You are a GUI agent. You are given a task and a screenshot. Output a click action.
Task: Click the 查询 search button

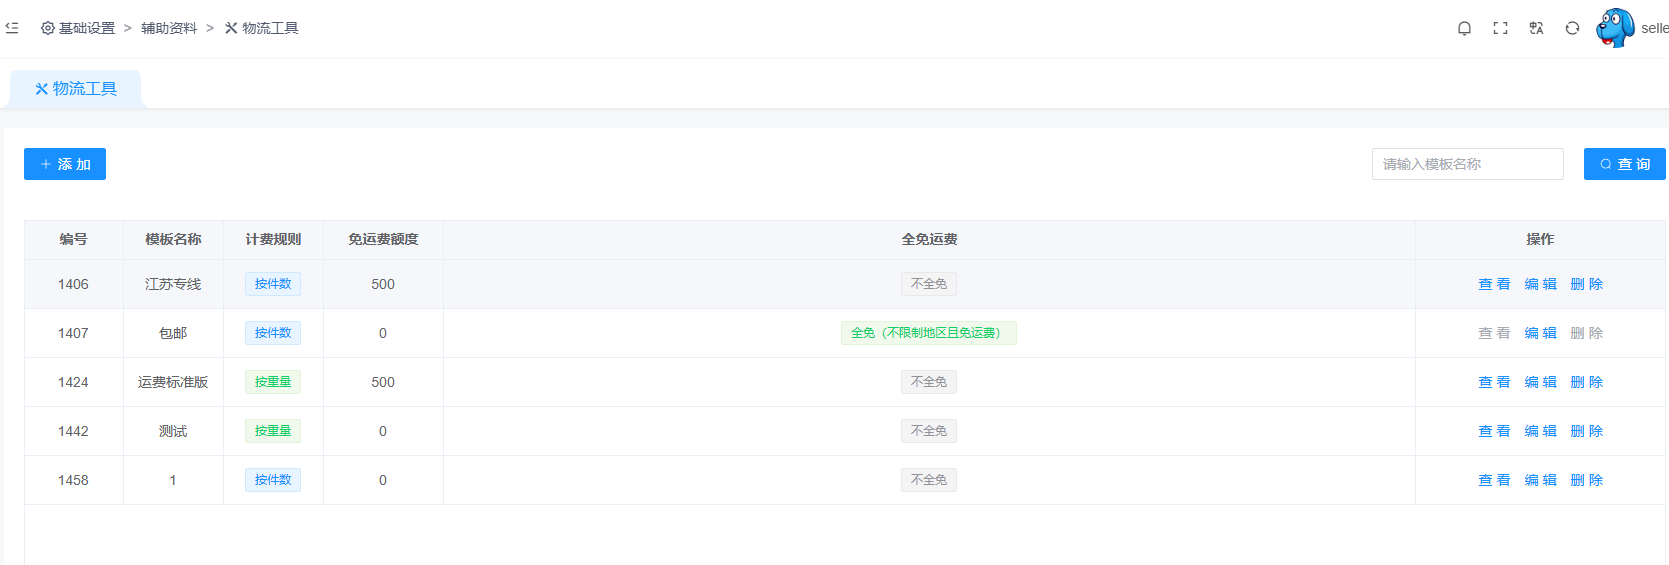(1624, 164)
